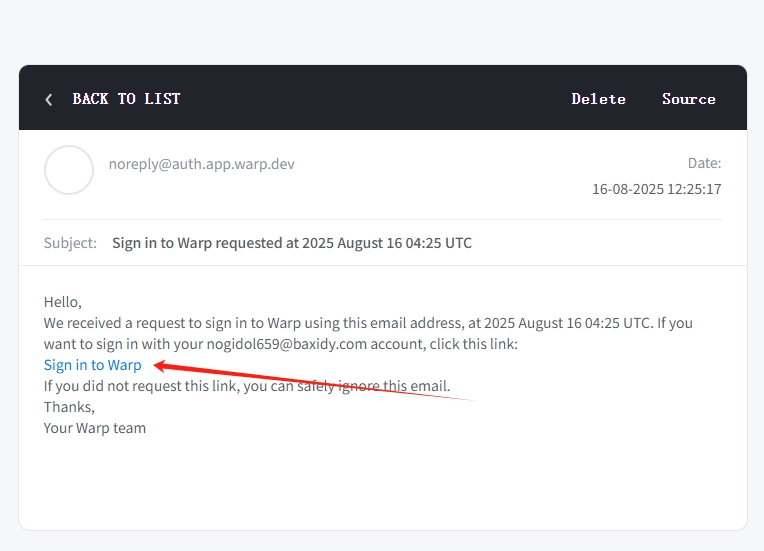Screen dimensions: 764x551
Task: Click the Thanks closing line
Action: click(x=69, y=407)
